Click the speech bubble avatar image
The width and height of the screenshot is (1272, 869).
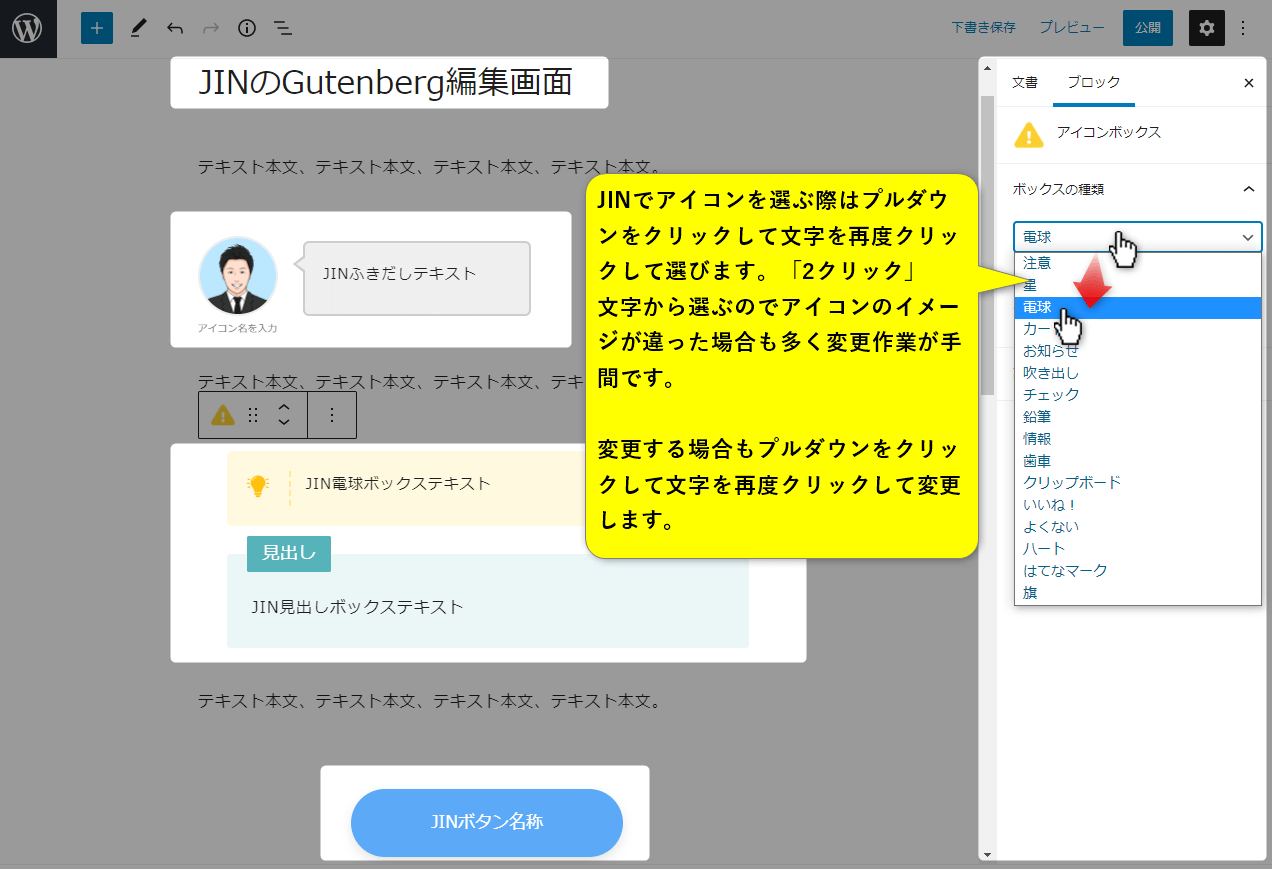(238, 276)
